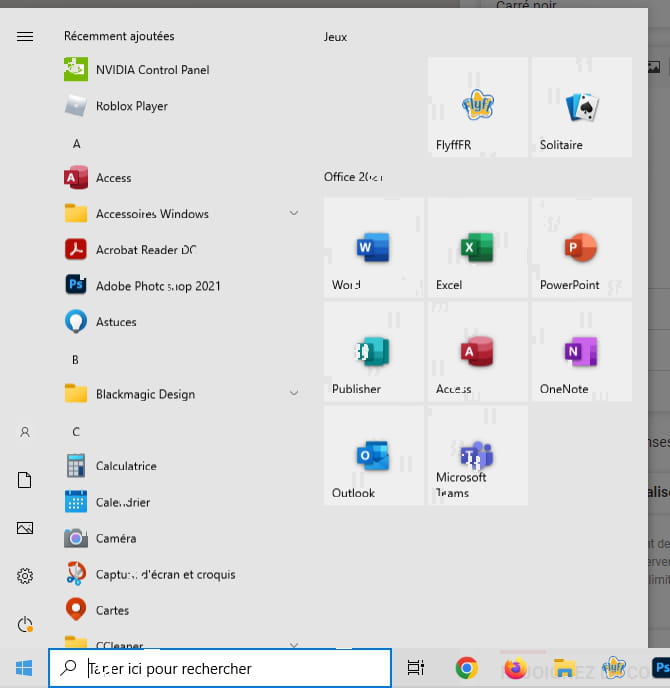Open Settings gear in Start sidebar
Screen dimensions: 670x688
click(25, 576)
